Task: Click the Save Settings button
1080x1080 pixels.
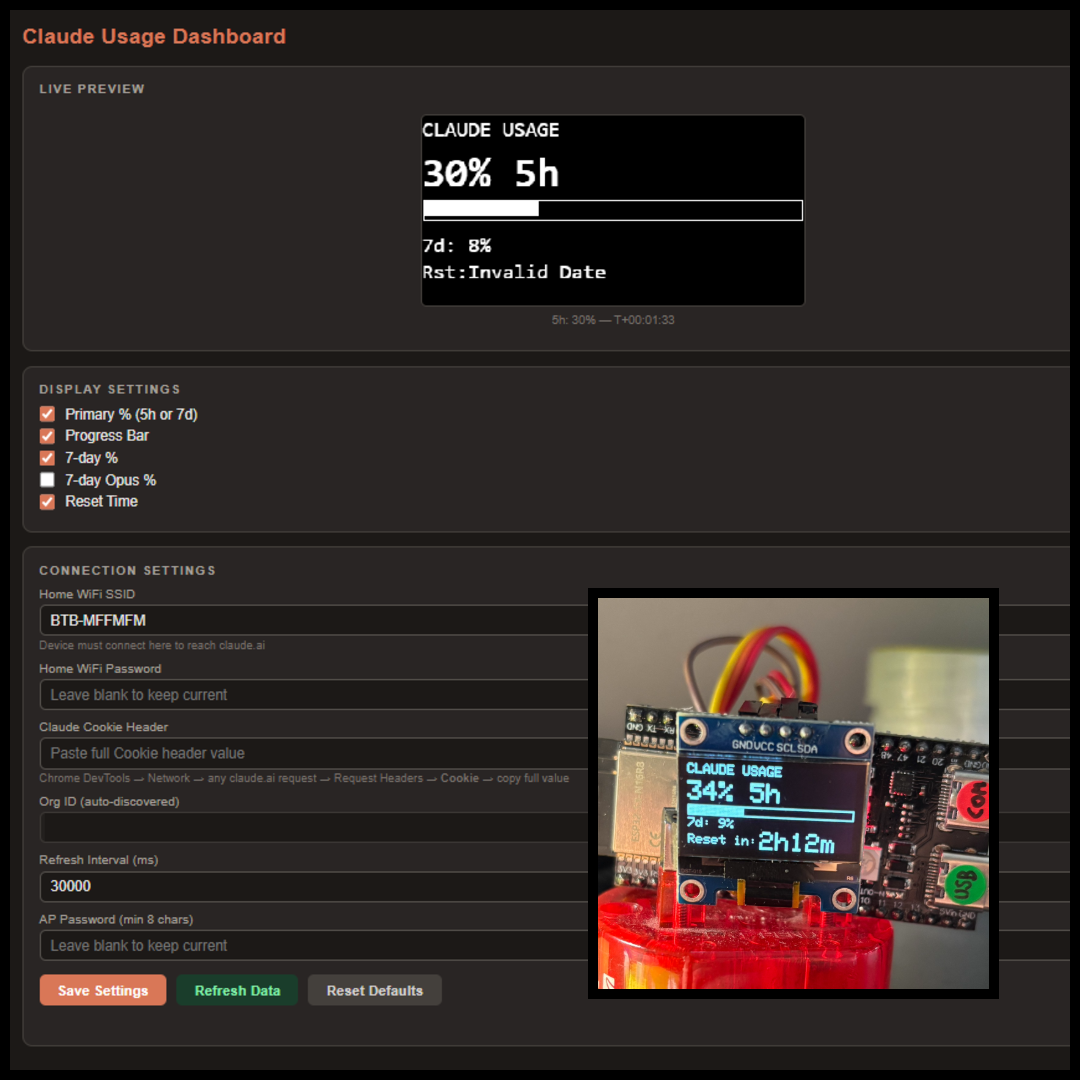Action: point(103,990)
